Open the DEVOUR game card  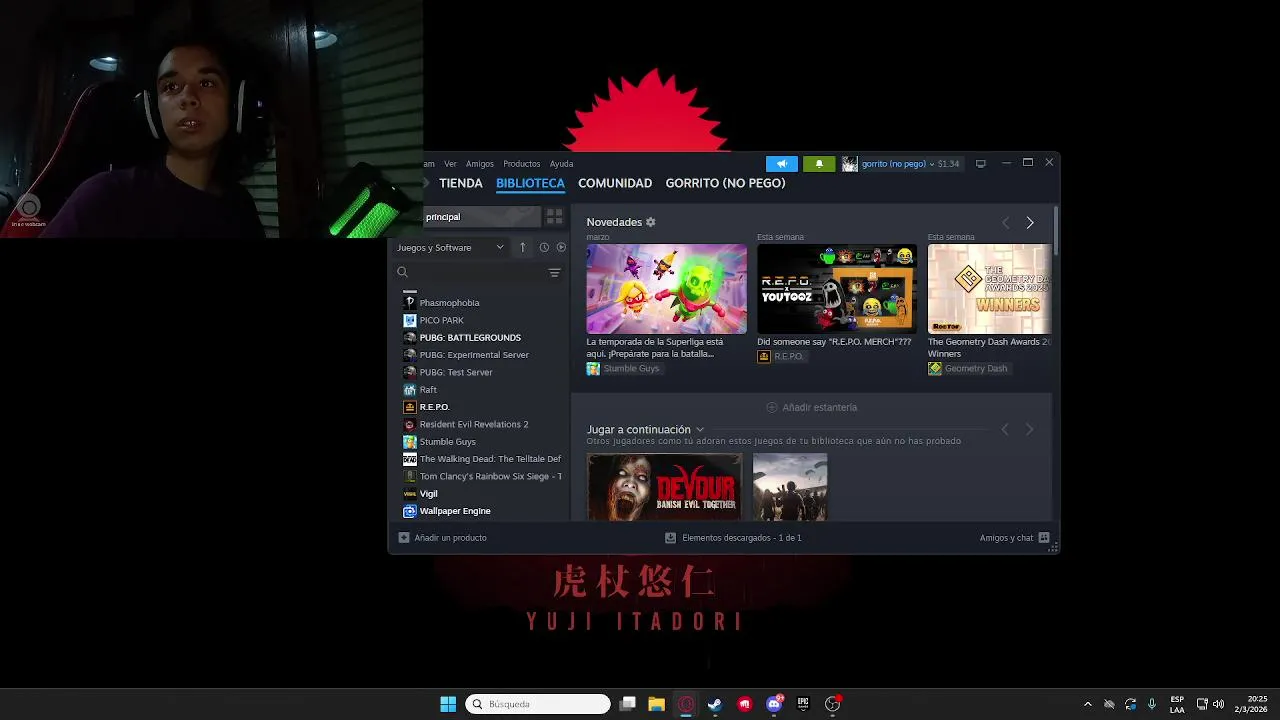click(665, 487)
